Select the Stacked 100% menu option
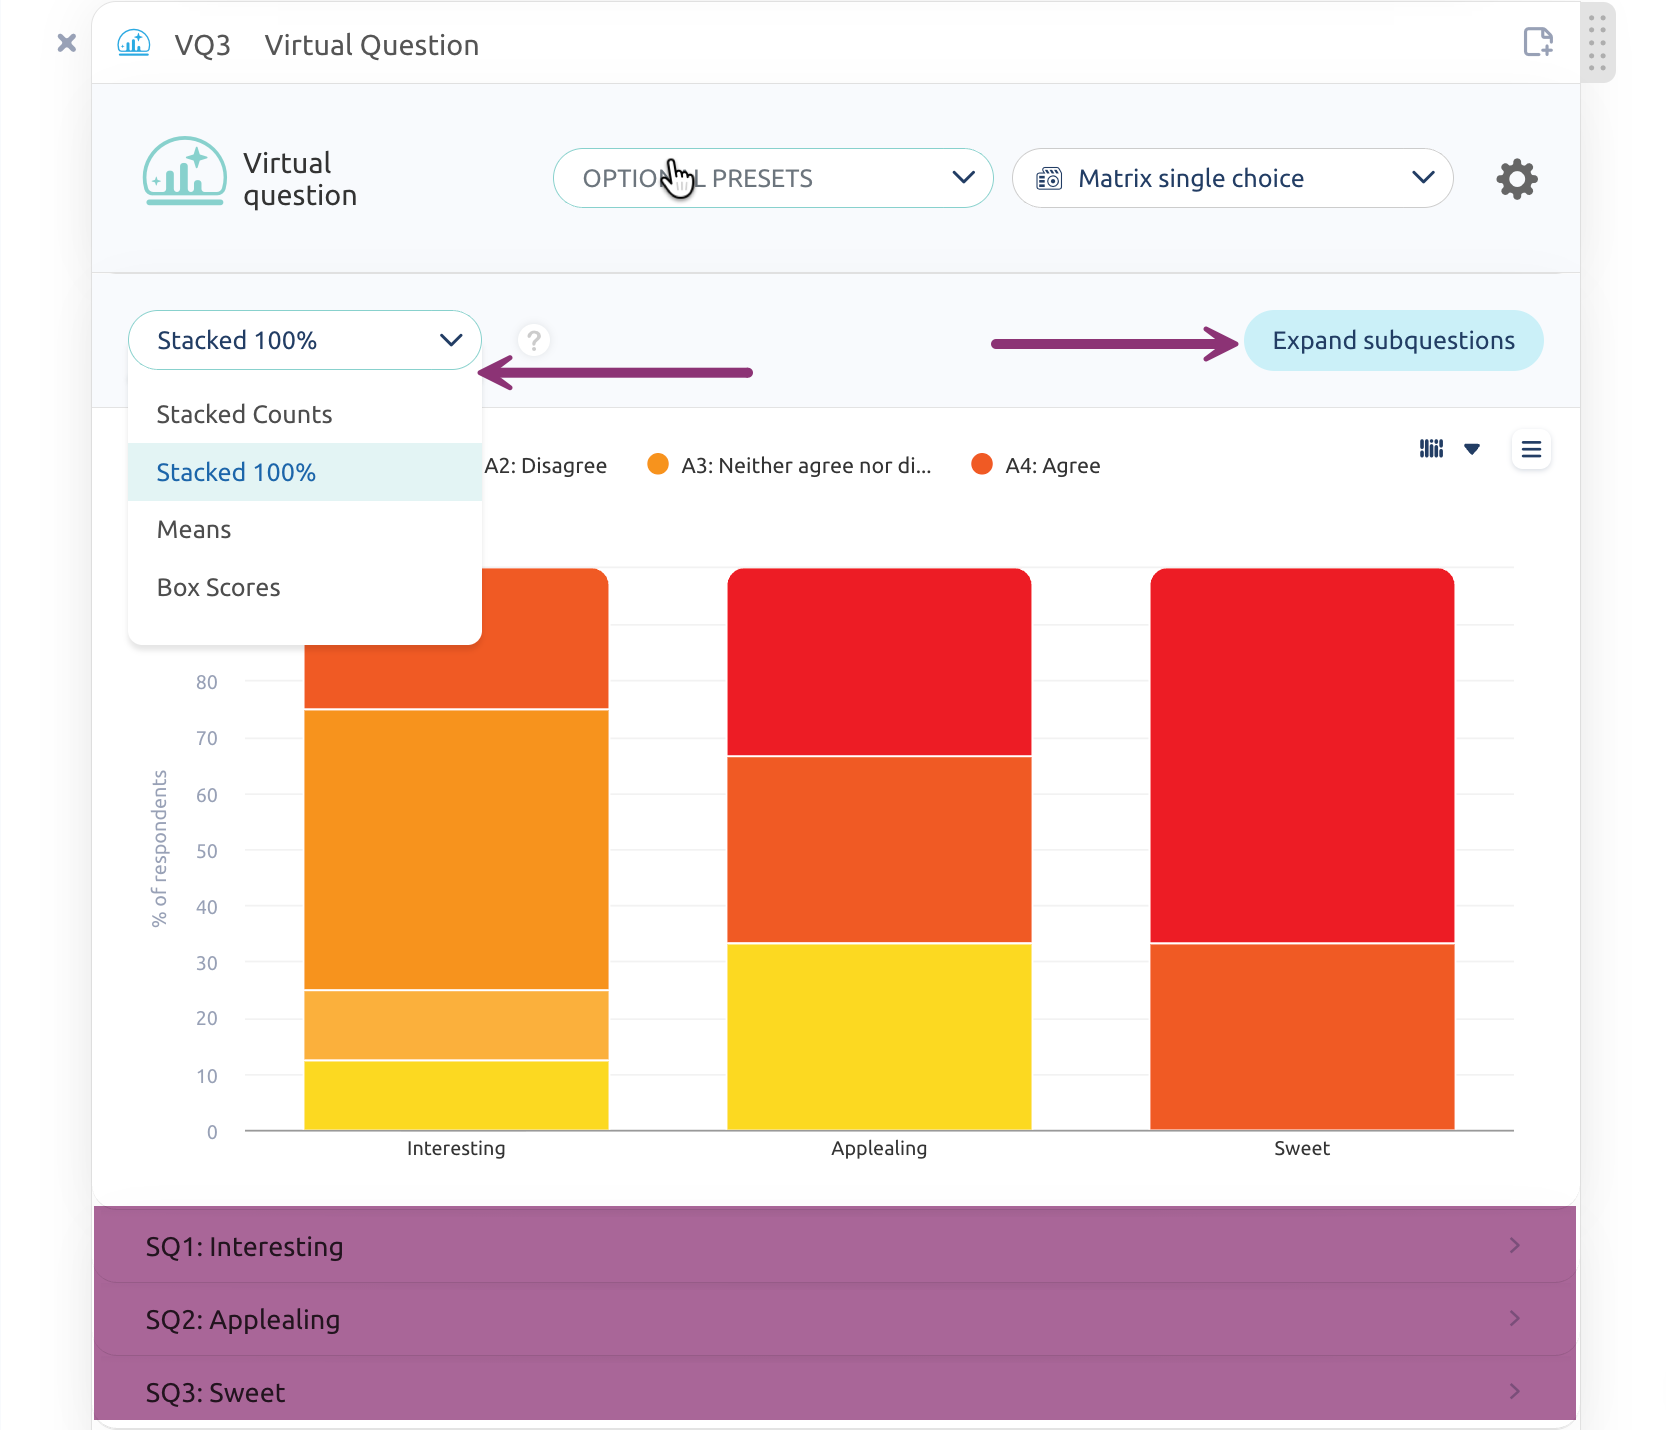The height and width of the screenshot is (1430, 1666). [x=305, y=472]
